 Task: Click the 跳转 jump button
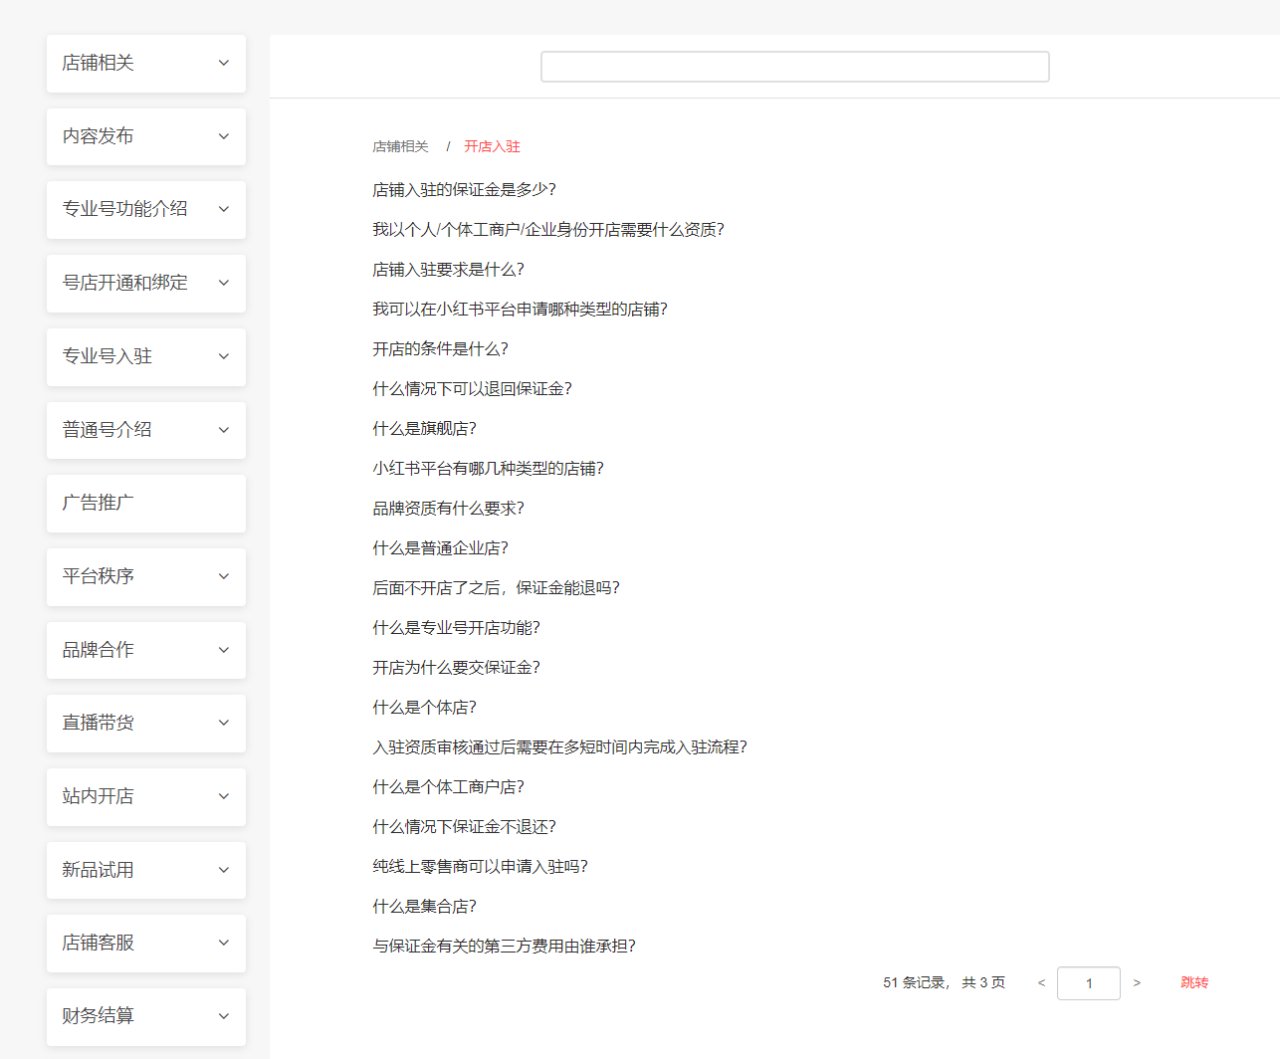[x=1194, y=983]
